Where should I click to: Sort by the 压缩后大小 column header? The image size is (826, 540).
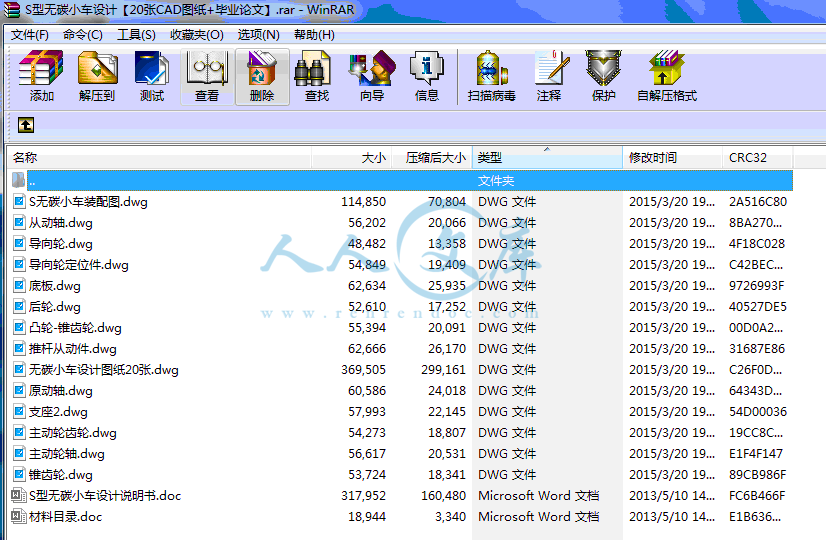click(431, 158)
